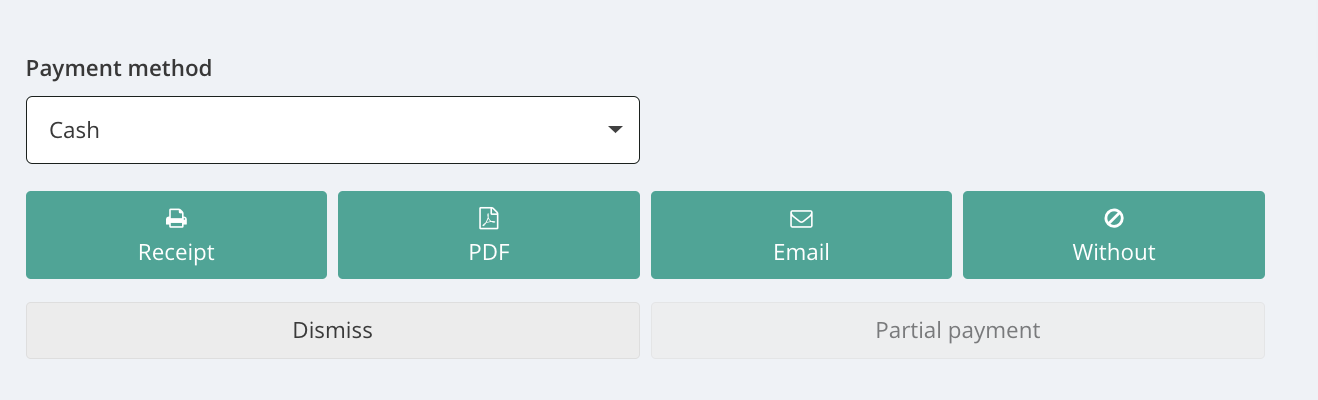The image size is (1318, 400).
Task: Click the Dismiss text
Action: point(333,330)
